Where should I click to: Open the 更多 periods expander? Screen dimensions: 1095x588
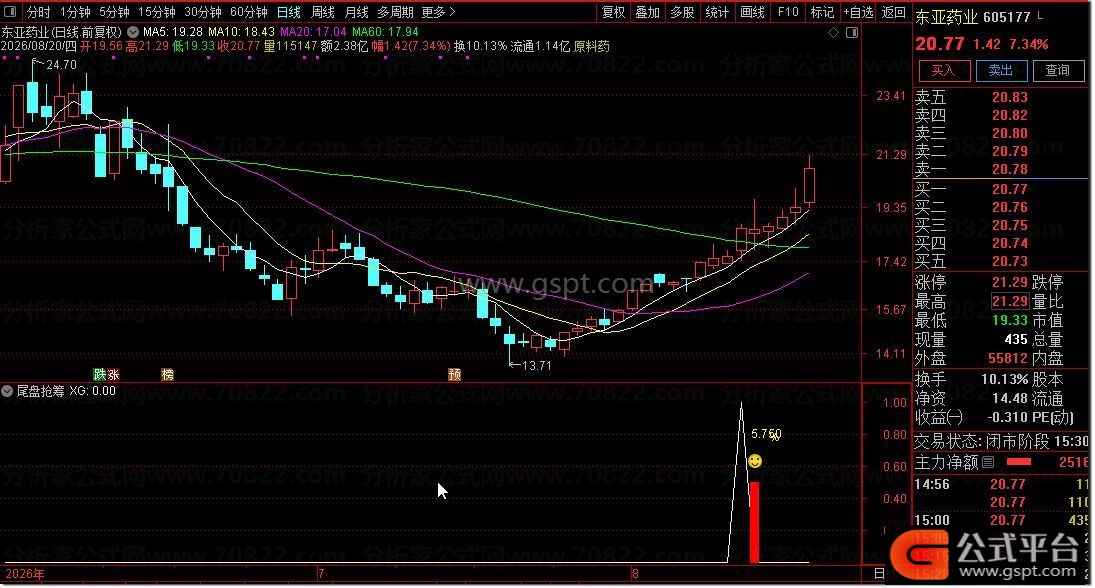[x=438, y=12]
